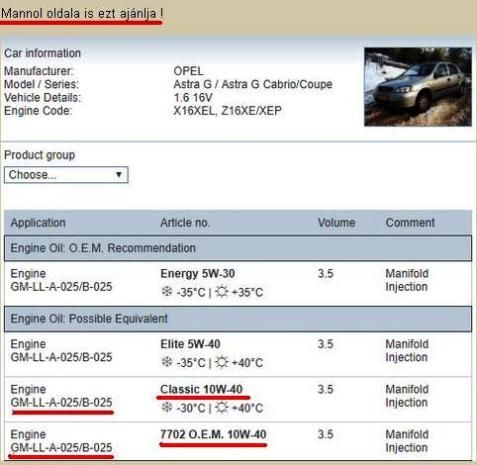Click the manufacturer value OPEL

coord(188,71)
